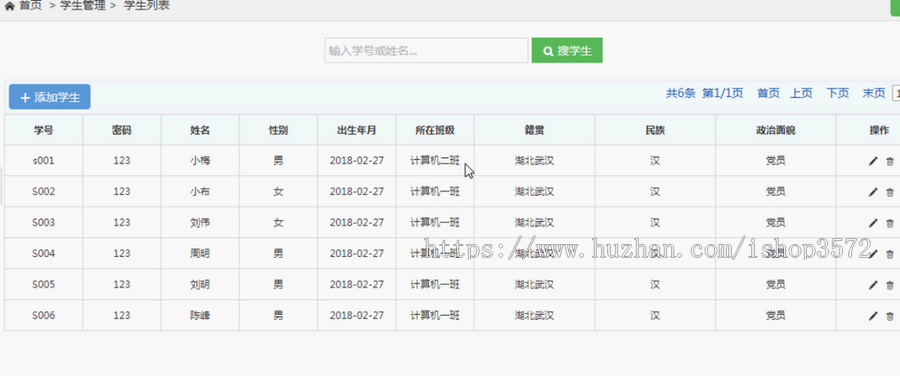Delete student S006 with trash icon
Image resolution: width=900 pixels, height=376 pixels.
890,316
